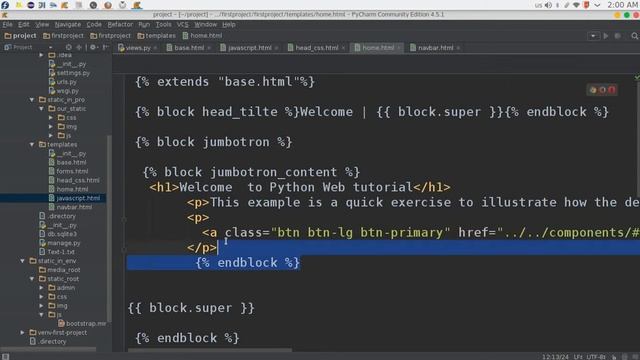Switch to the head_css.html editor tab

(x=316, y=48)
